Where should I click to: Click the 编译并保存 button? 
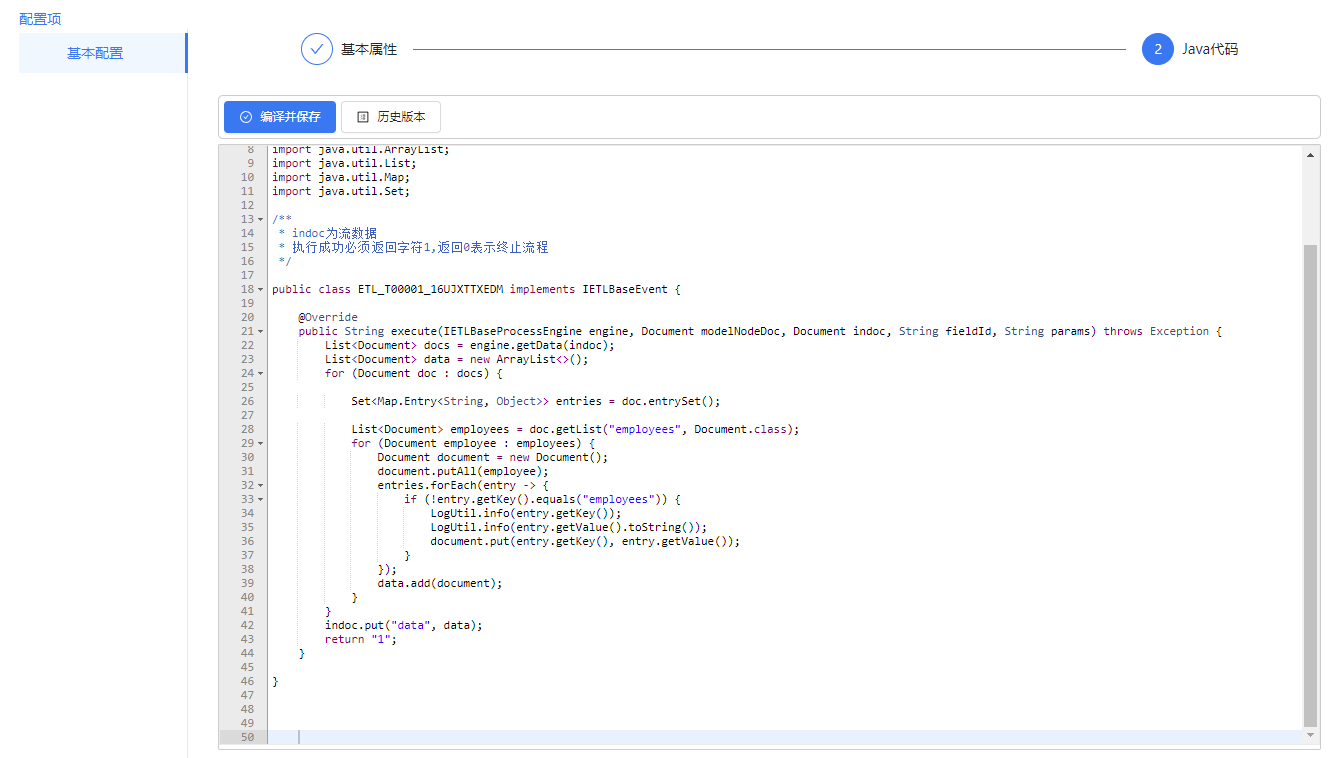coord(279,117)
